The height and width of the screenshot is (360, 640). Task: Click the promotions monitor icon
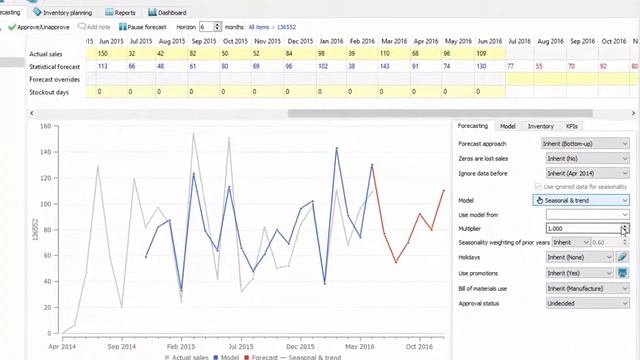click(x=622, y=273)
